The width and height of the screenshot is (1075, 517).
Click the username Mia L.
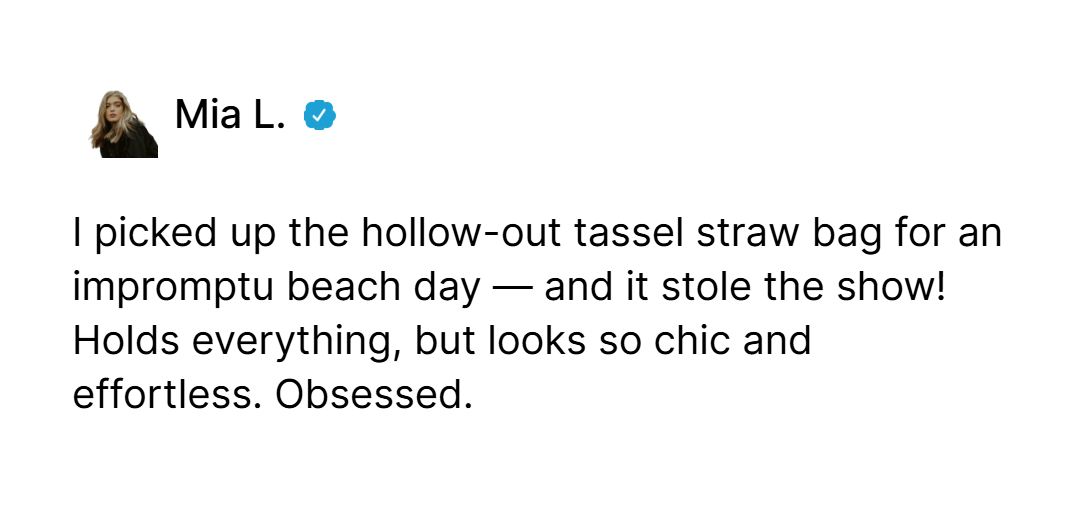click(x=230, y=115)
